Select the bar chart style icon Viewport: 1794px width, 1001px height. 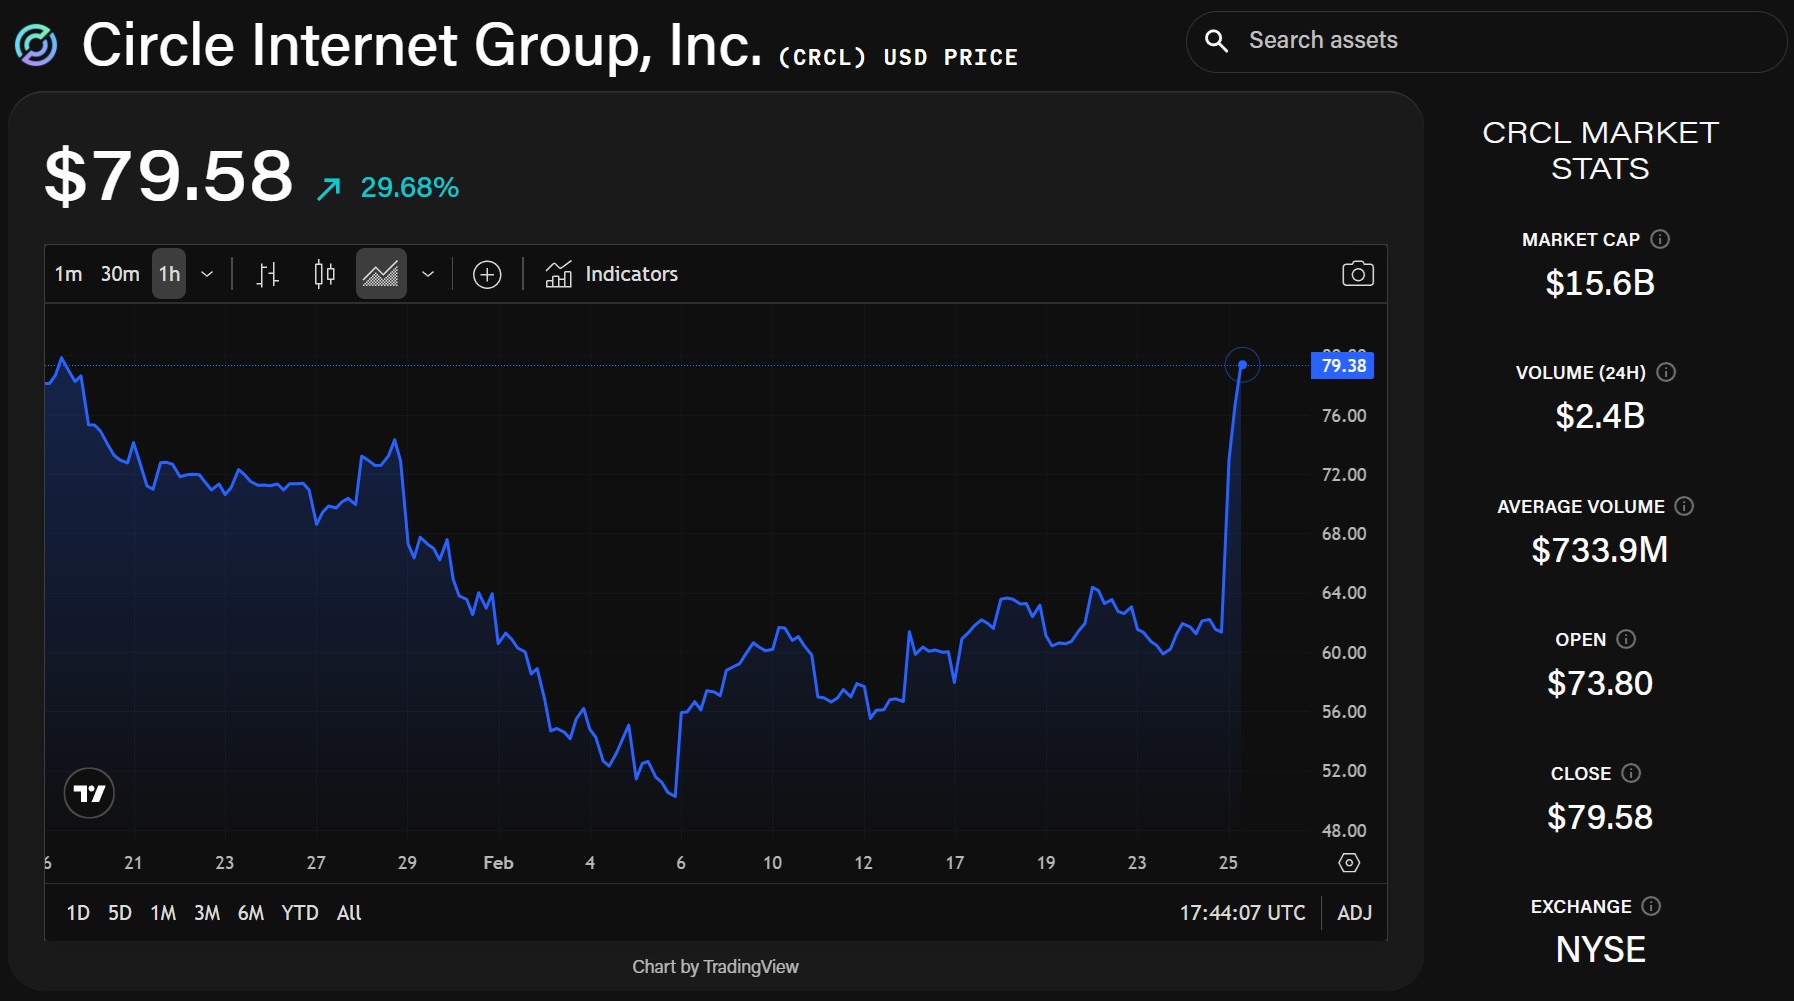[268, 273]
